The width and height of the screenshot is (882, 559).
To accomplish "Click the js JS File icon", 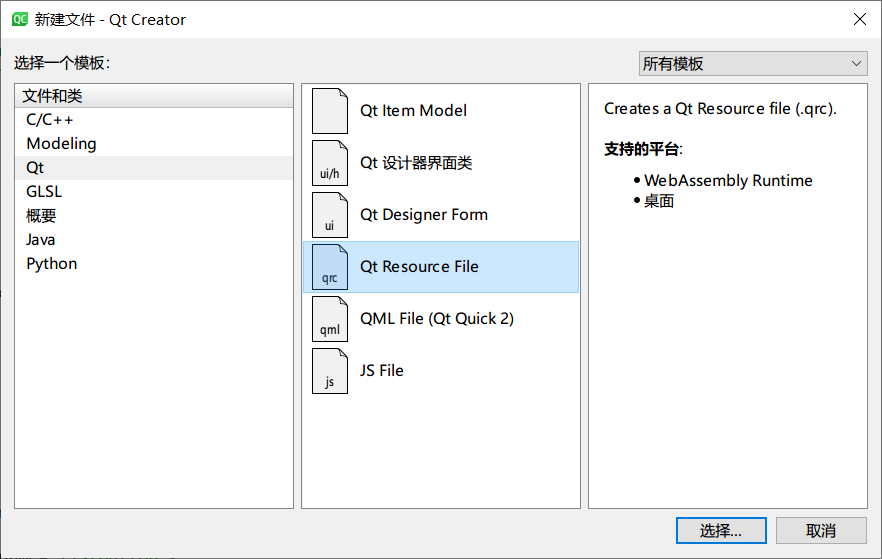I will click(330, 371).
